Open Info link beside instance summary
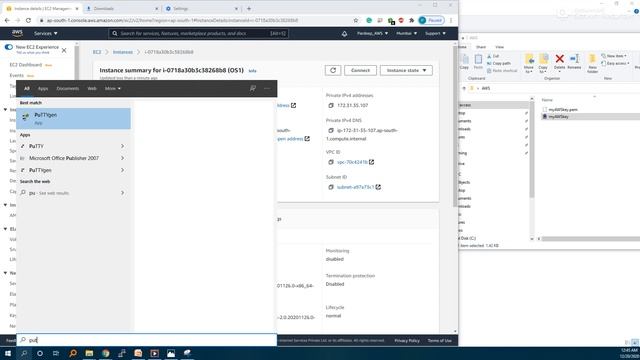Screen dimensions: 640x360 coord(252,71)
